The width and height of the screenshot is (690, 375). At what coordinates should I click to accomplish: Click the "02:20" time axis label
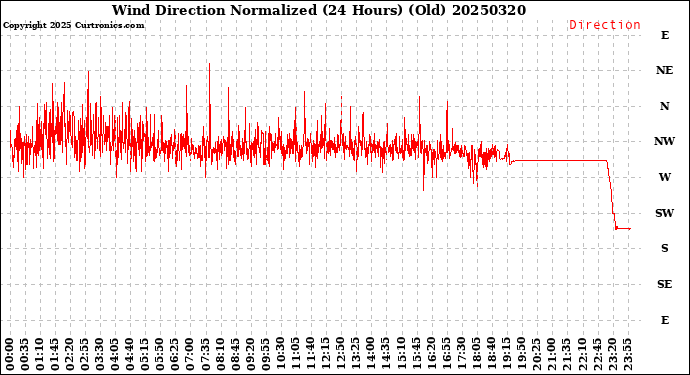[70, 354]
